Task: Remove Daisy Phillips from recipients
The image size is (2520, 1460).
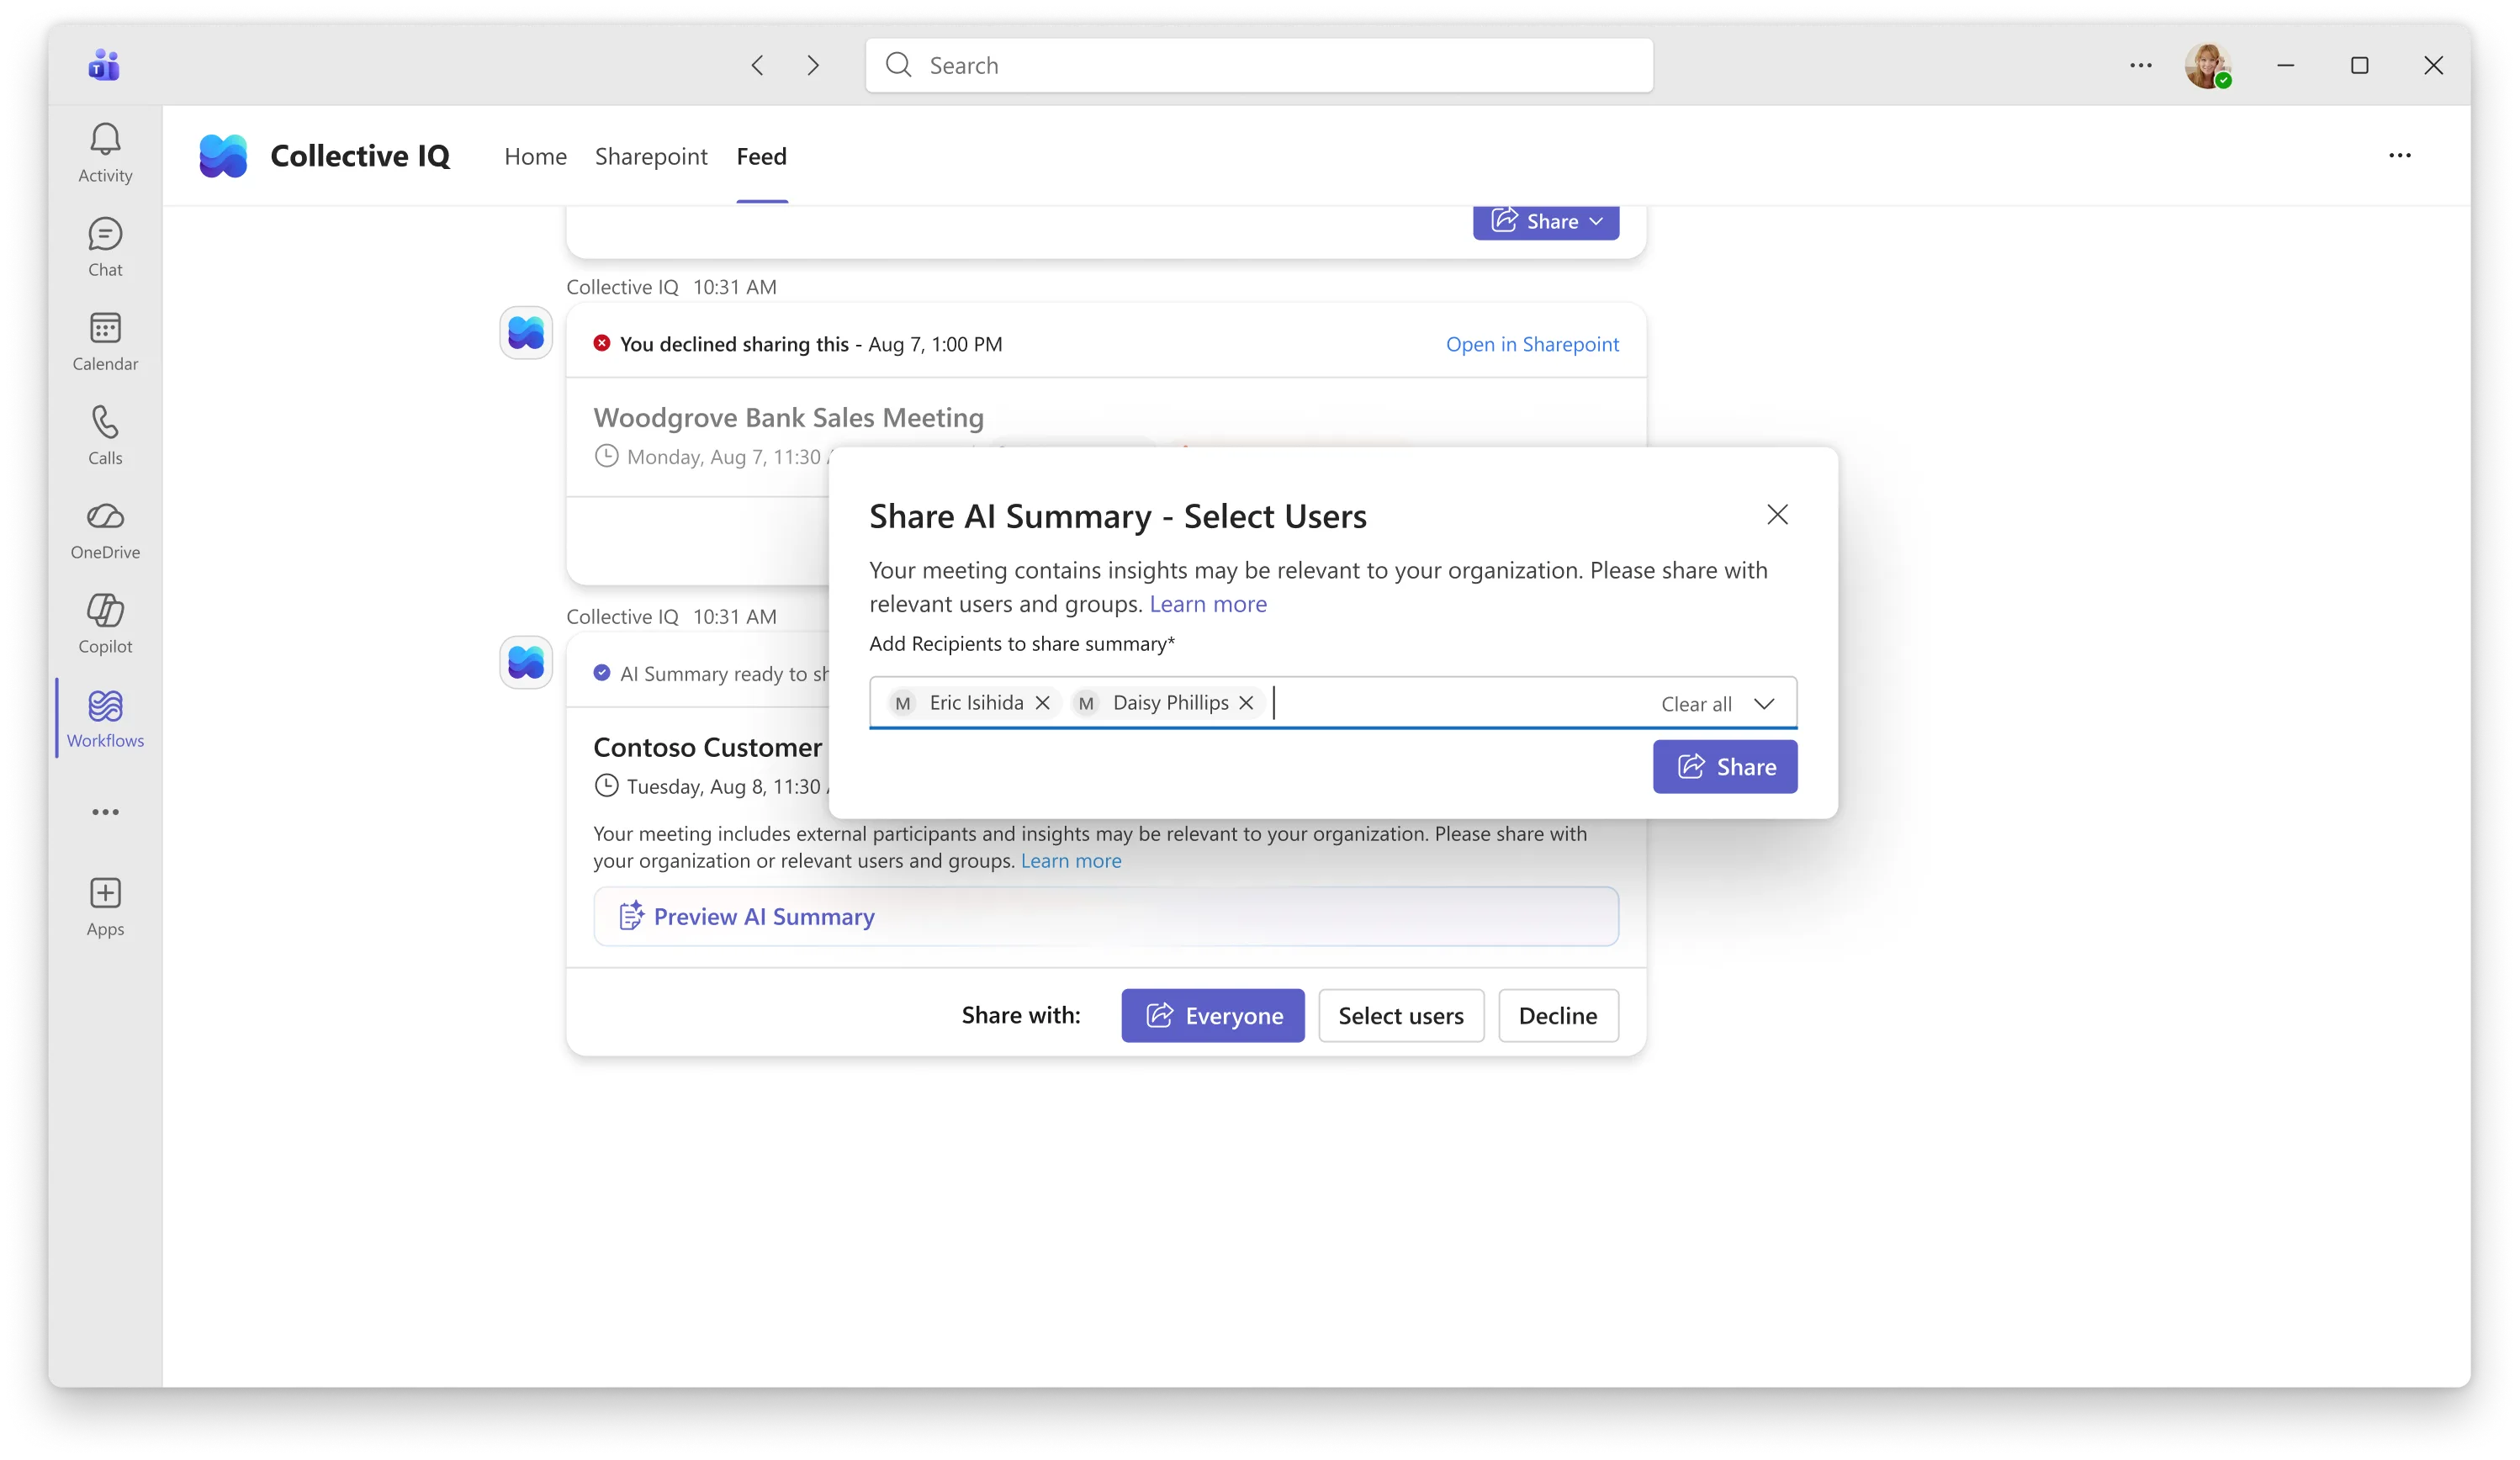Action: point(1246,703)
